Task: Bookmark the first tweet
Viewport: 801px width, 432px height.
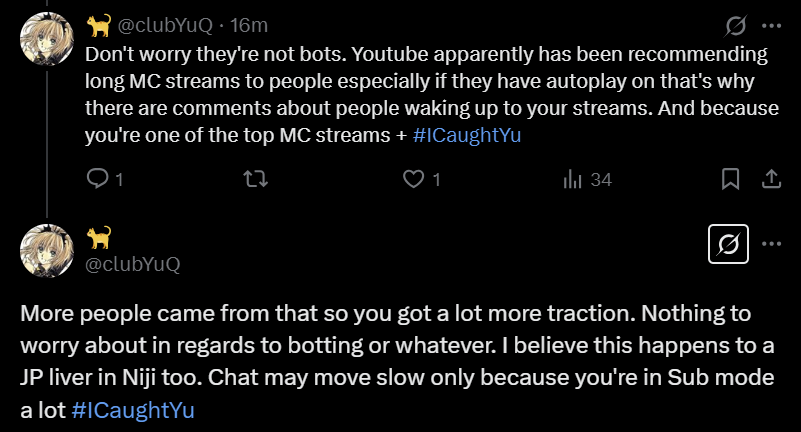Action: 731,179
